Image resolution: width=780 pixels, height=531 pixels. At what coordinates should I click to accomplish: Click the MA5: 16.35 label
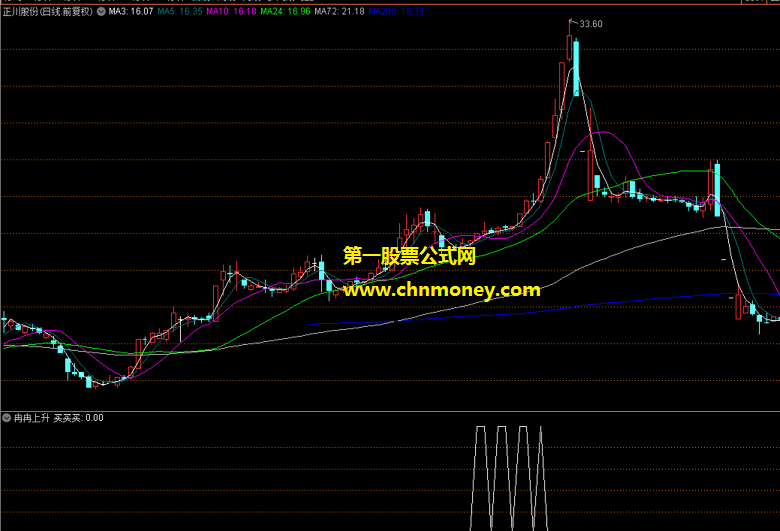click(180, 11)
